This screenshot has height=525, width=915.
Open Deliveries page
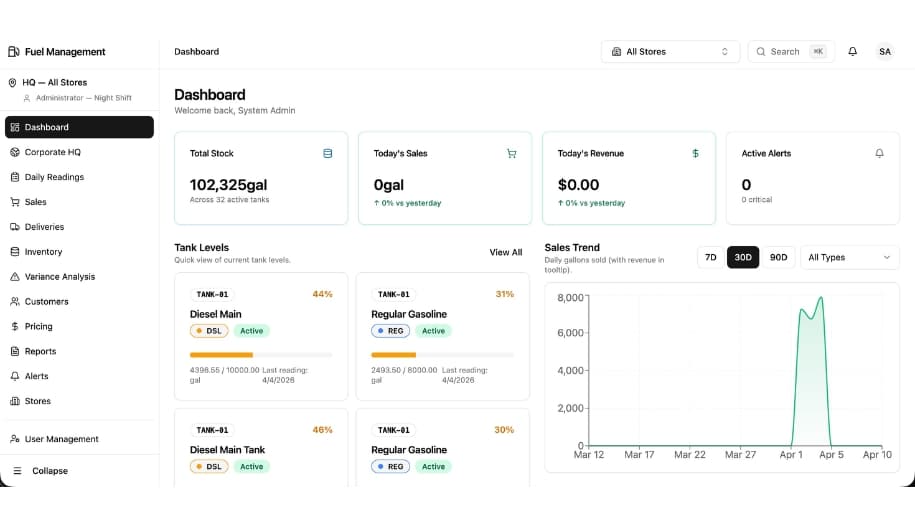[x=79, y=226]
